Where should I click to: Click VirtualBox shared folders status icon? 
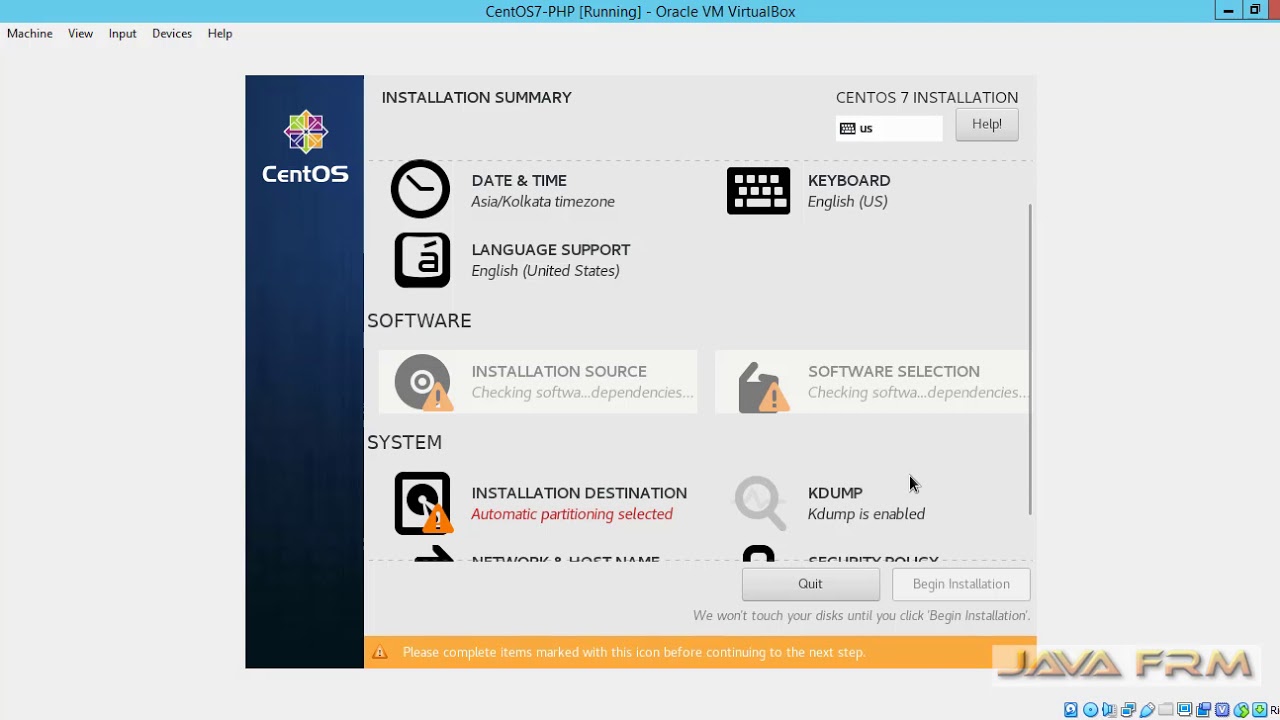tap(1166, 709)
